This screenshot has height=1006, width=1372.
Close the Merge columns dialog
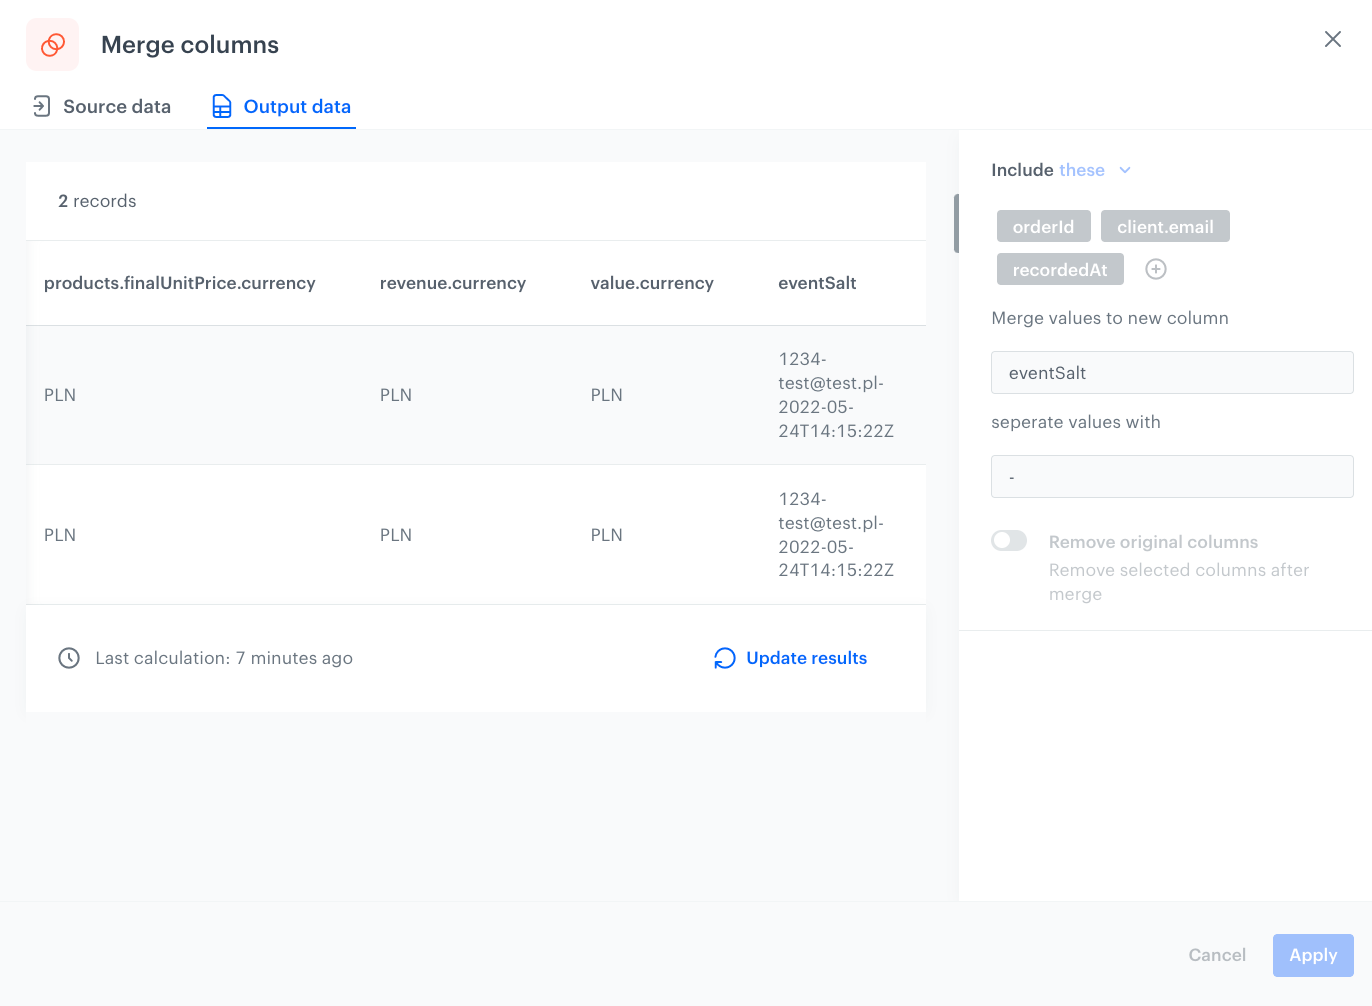pos(1332,39)
